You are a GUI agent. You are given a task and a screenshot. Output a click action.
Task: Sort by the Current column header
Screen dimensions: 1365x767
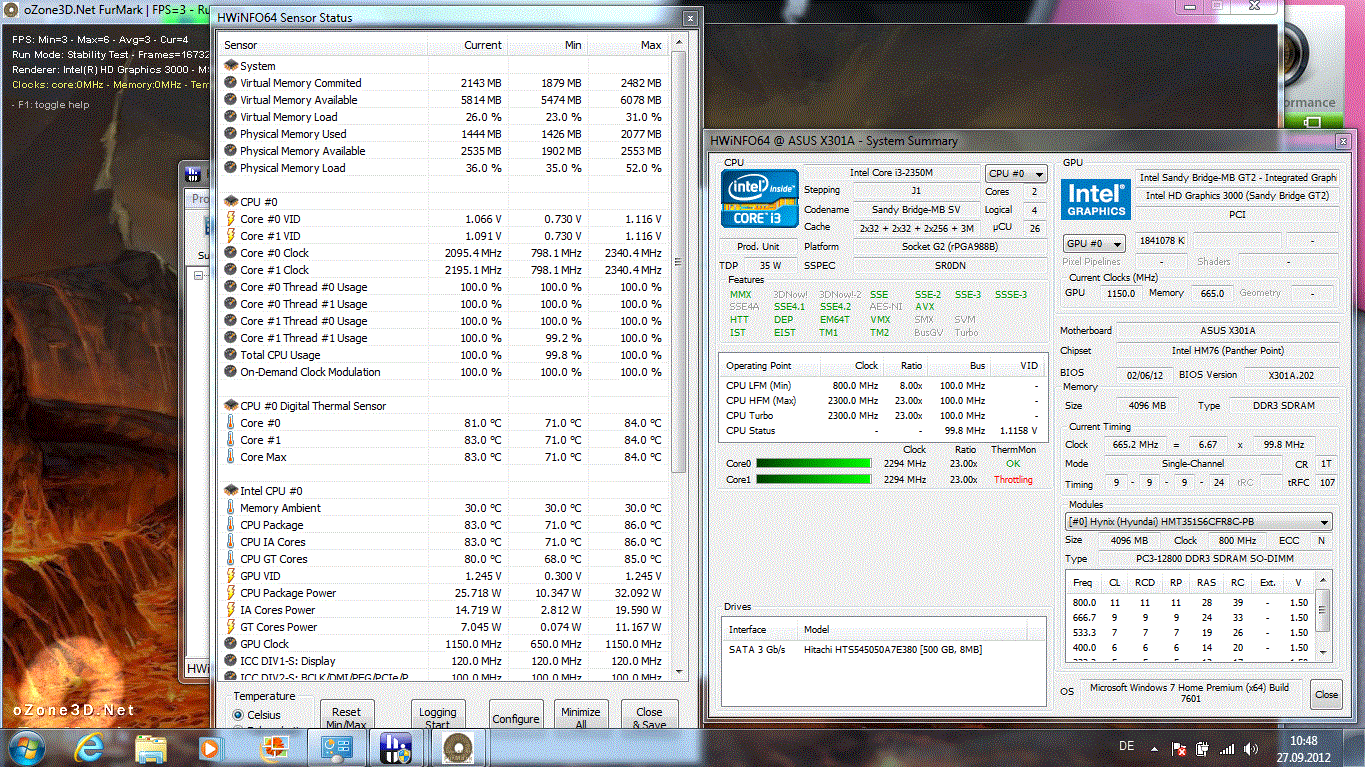point(468,45)
